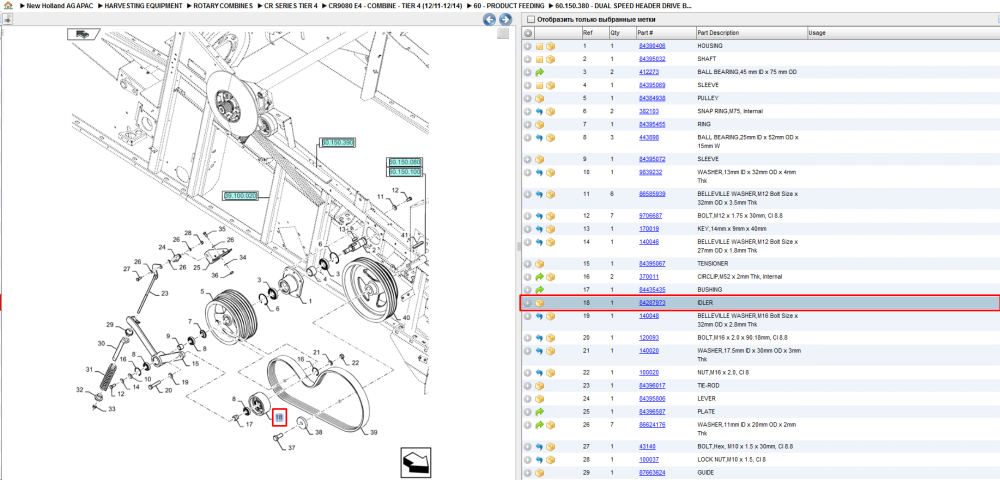The image size is (1000, 480).
Task: Click the note icon in SLEEVE ref 4 row
Action: click(539, 85)
